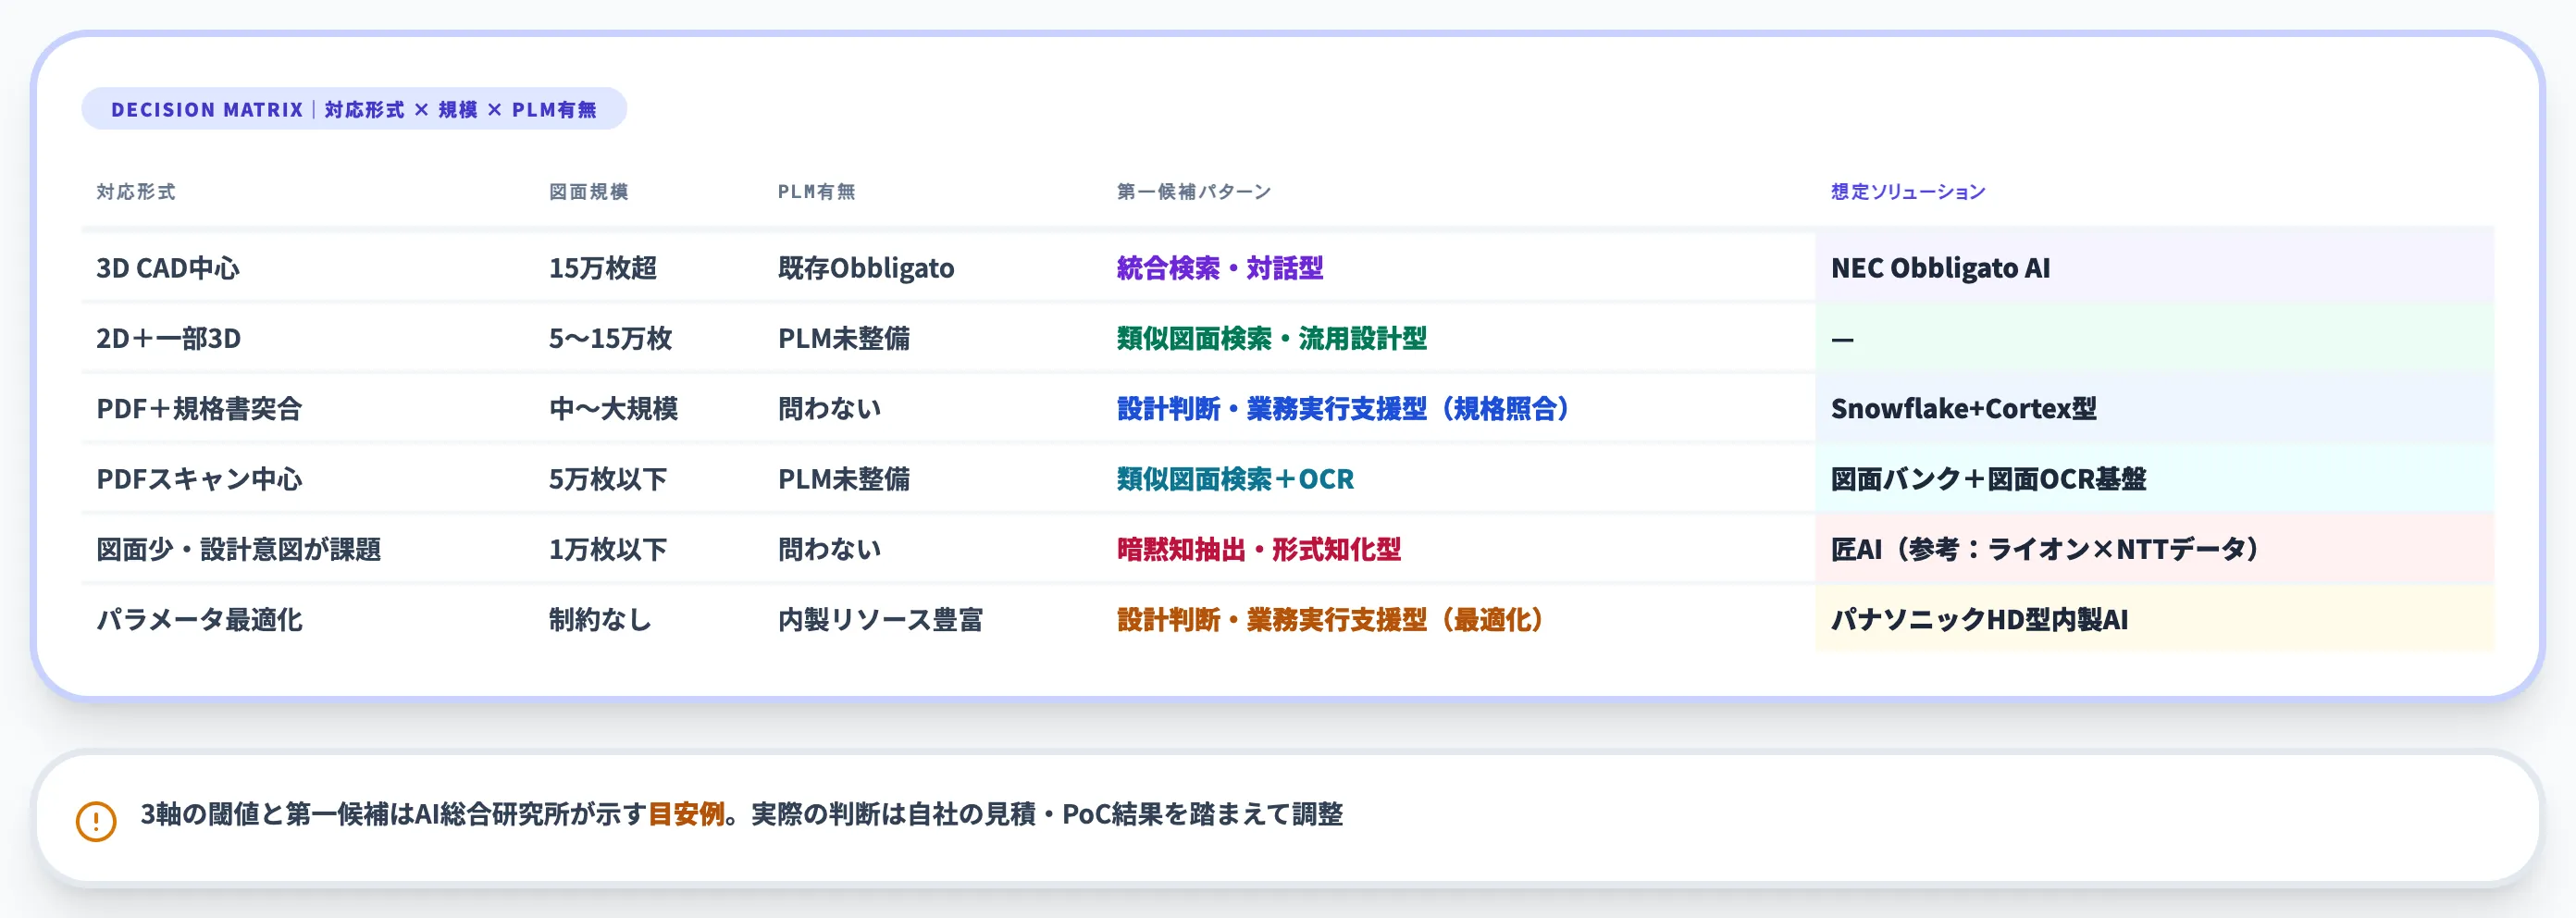The image size is (2576, 918).
Task: Click the dash solution cell in 2D＋一部3D row
Action: [x=2154, y=338]
